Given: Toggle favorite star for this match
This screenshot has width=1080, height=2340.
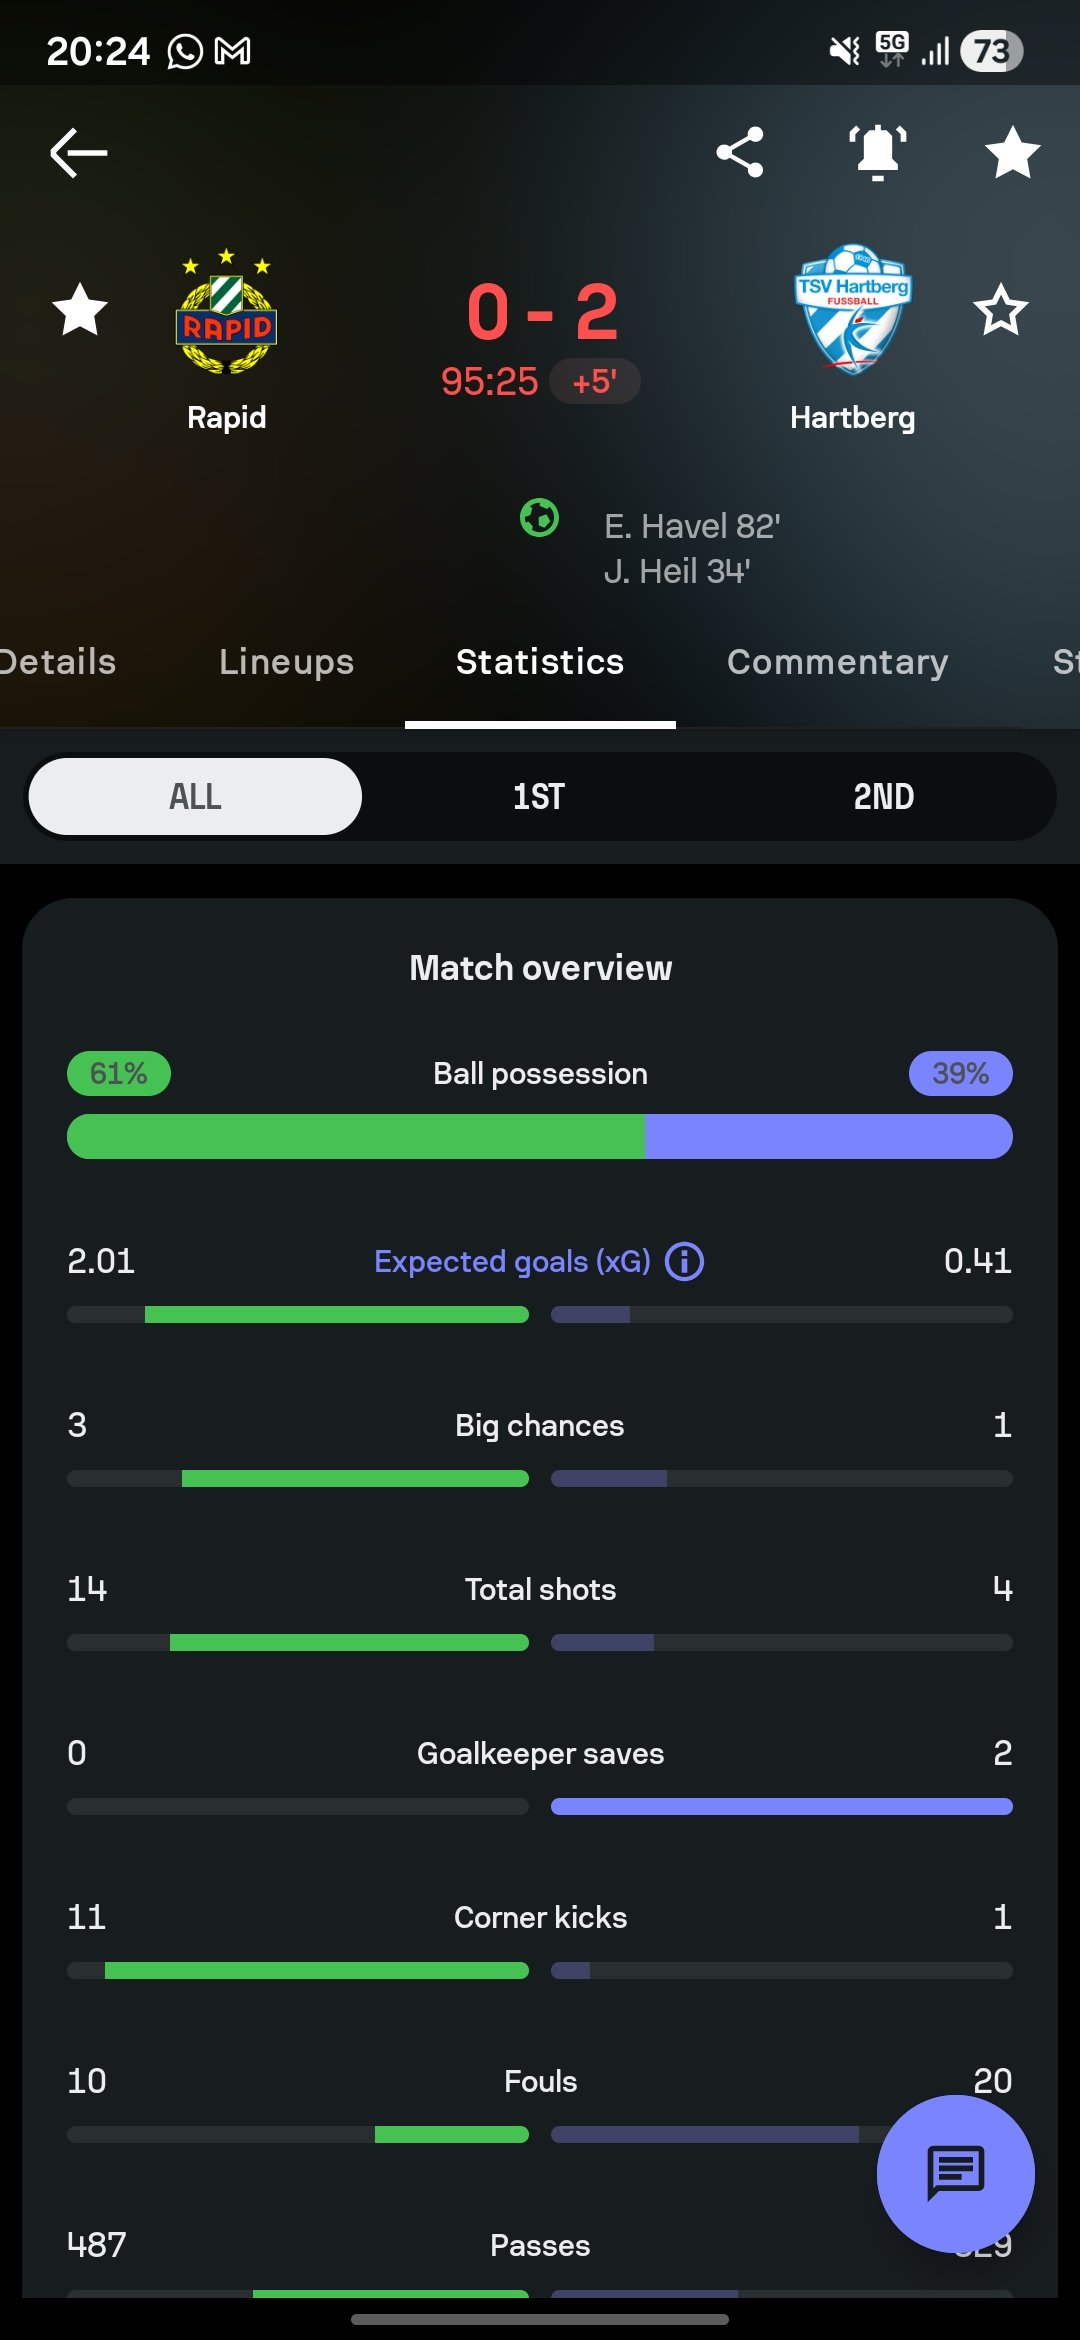Looking at the screenshot, I should pos(1012,153).
